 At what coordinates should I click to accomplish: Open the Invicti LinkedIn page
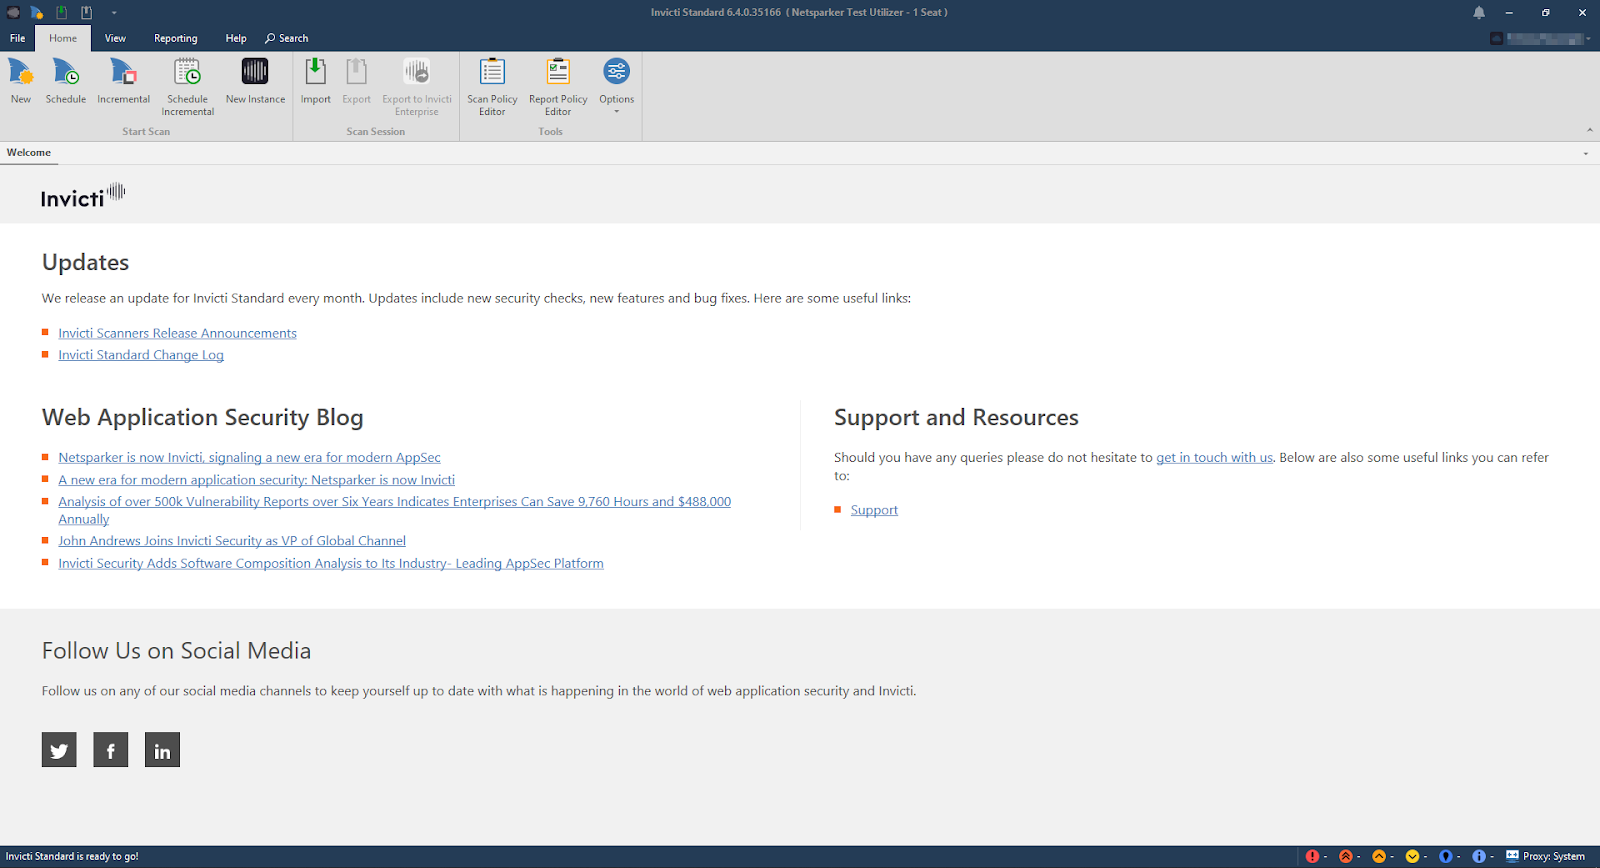click(162, 750)
